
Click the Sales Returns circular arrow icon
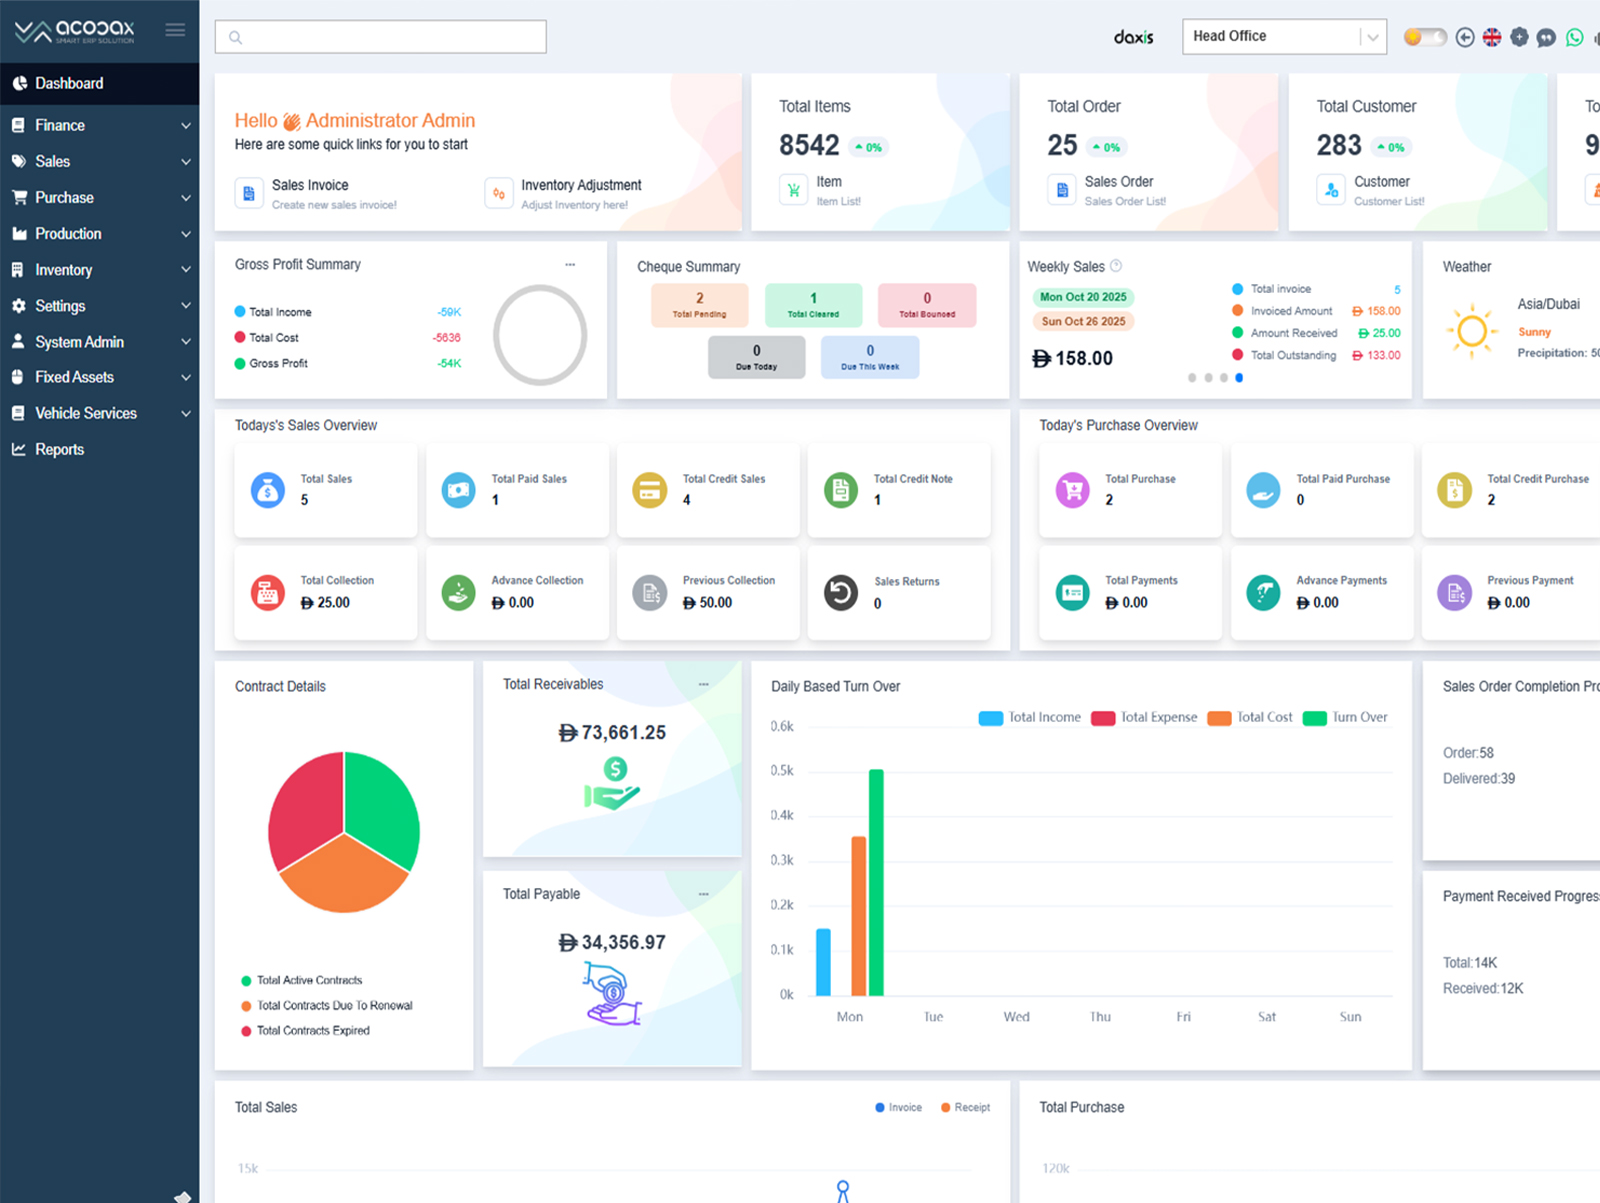click(841, 593)
